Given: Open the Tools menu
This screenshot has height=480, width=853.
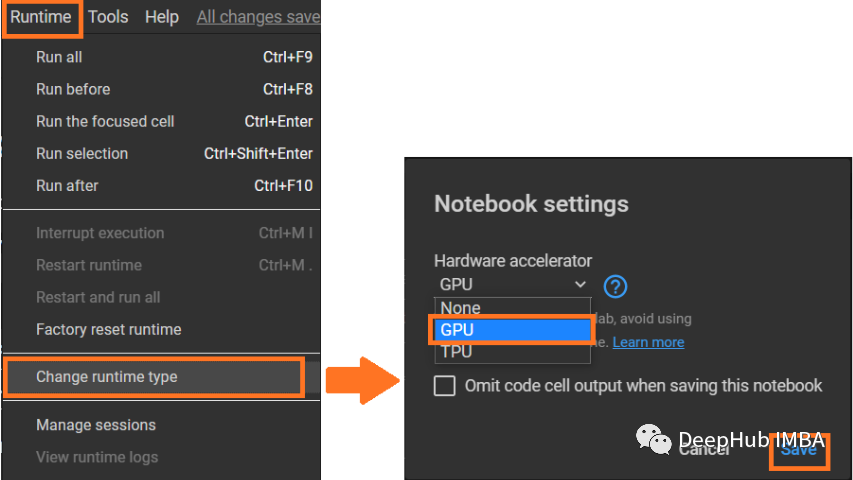Looking at the screenshot, I should coord(108,17).
